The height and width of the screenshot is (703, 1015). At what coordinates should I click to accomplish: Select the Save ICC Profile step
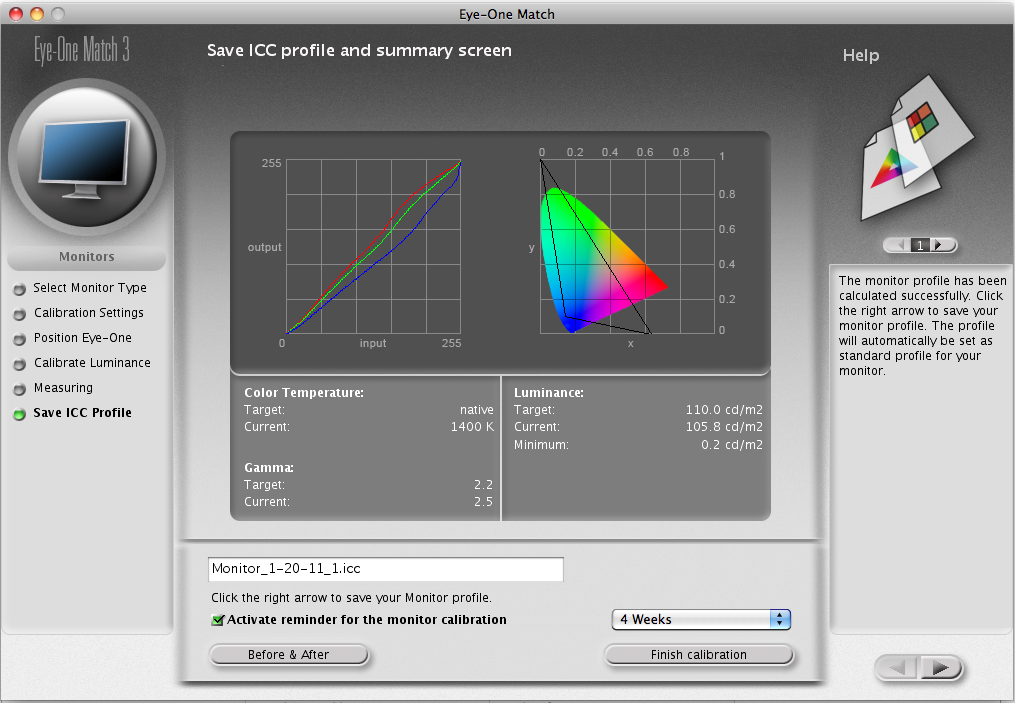tap(82, 413)
